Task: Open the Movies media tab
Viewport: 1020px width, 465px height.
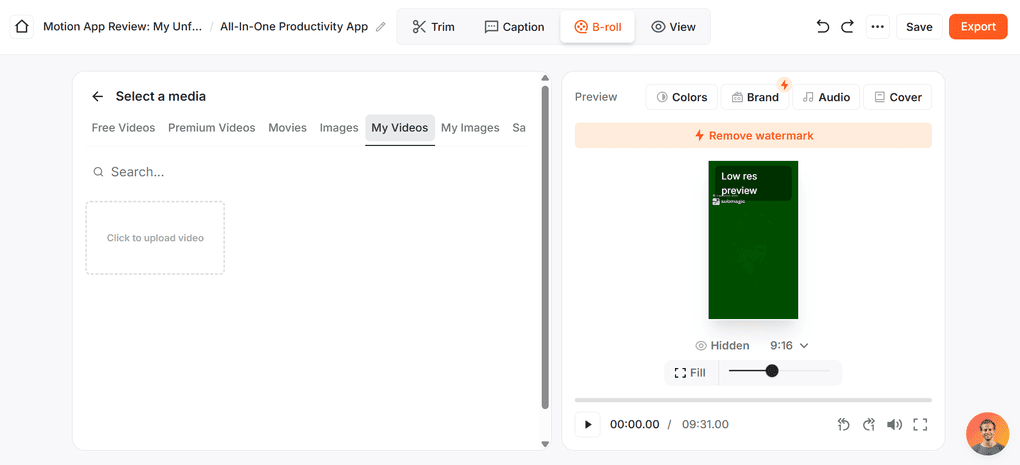Action: (288, 127)
